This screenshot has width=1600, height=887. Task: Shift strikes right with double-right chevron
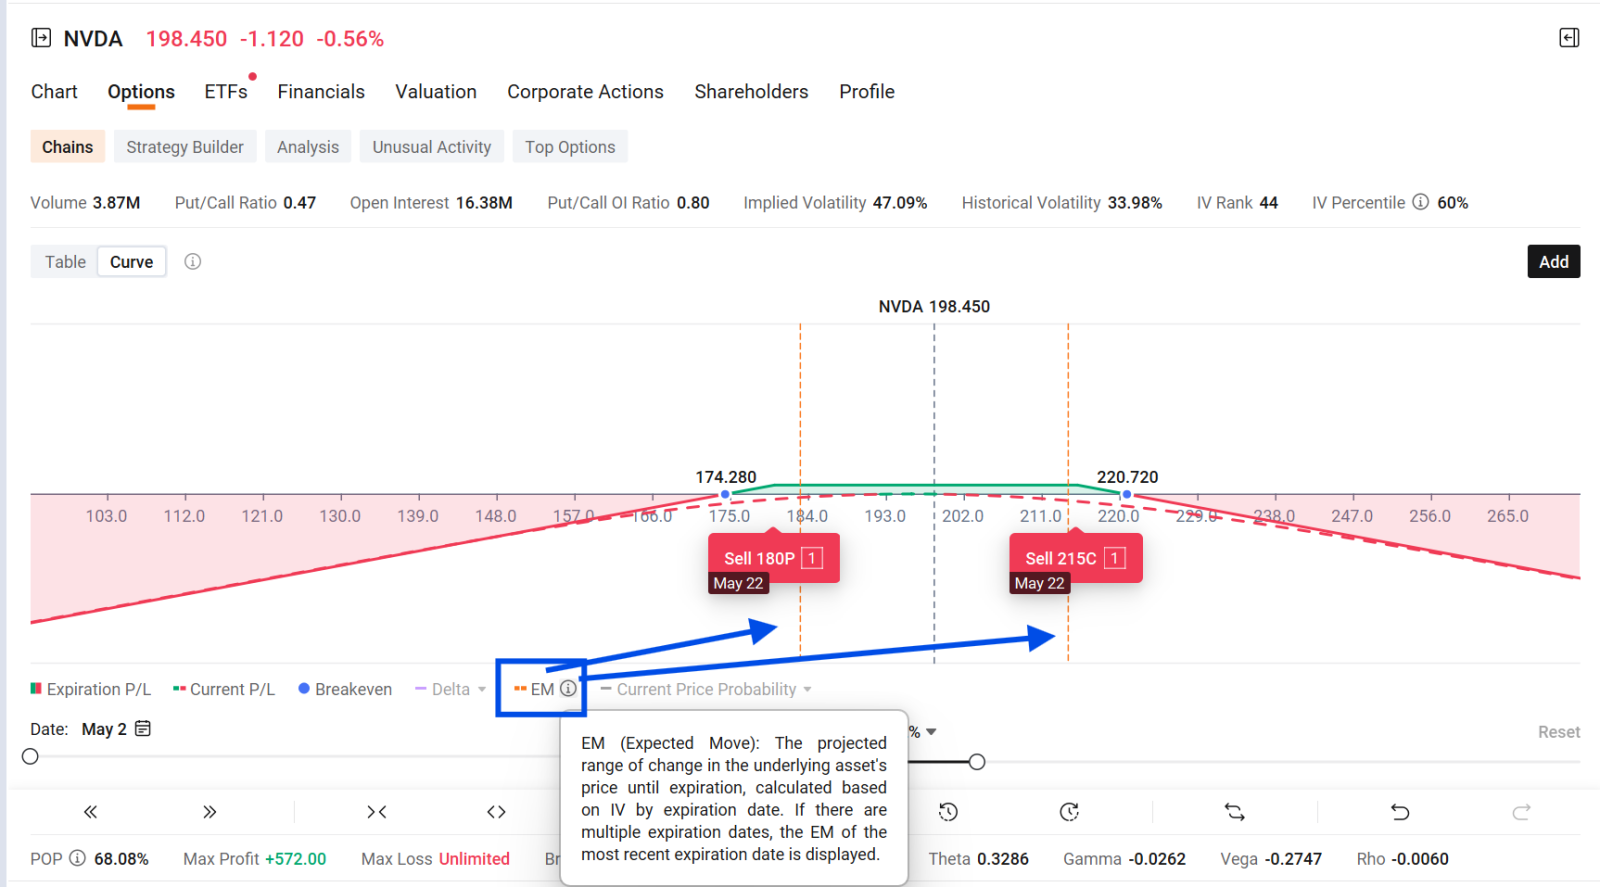coord(209,812)
